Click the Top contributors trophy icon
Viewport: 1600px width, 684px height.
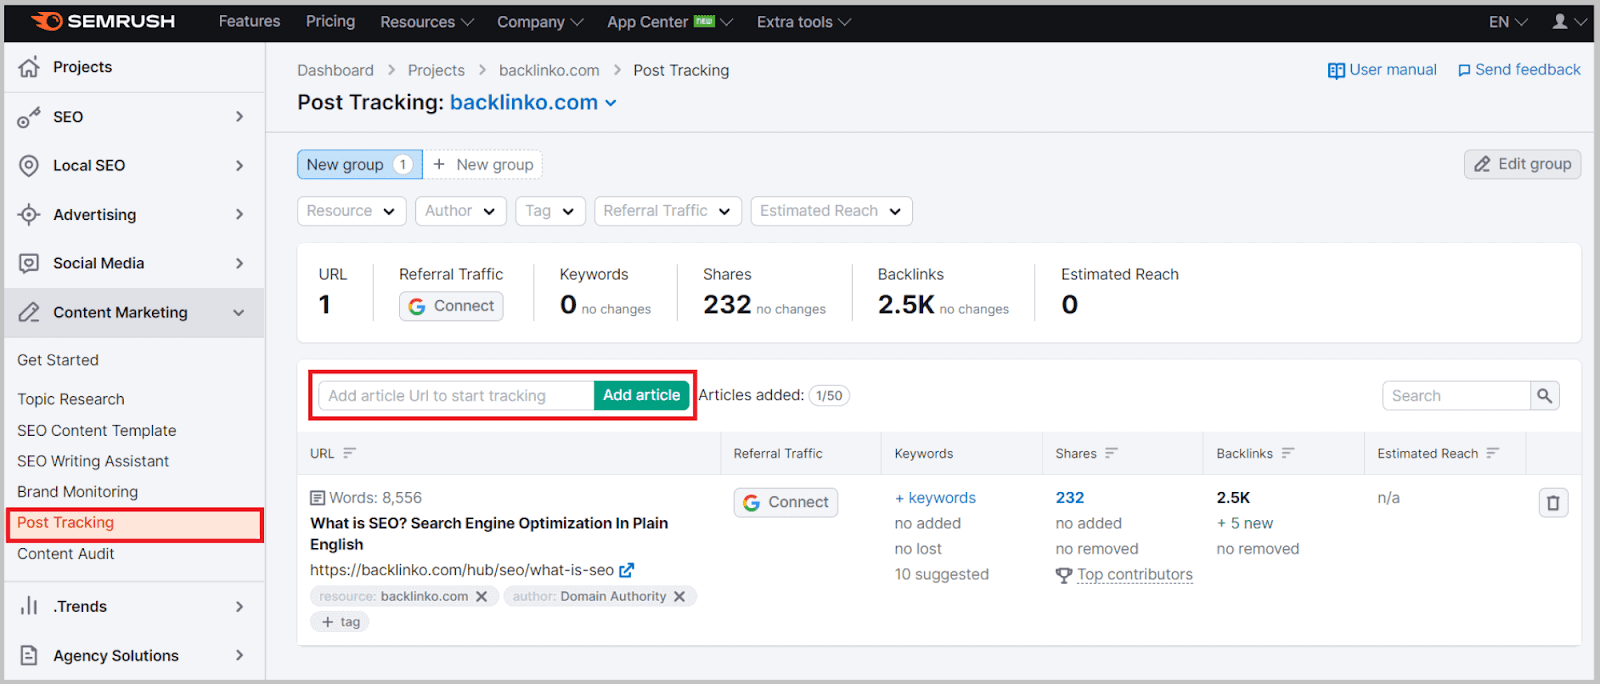click(1064, 575)
